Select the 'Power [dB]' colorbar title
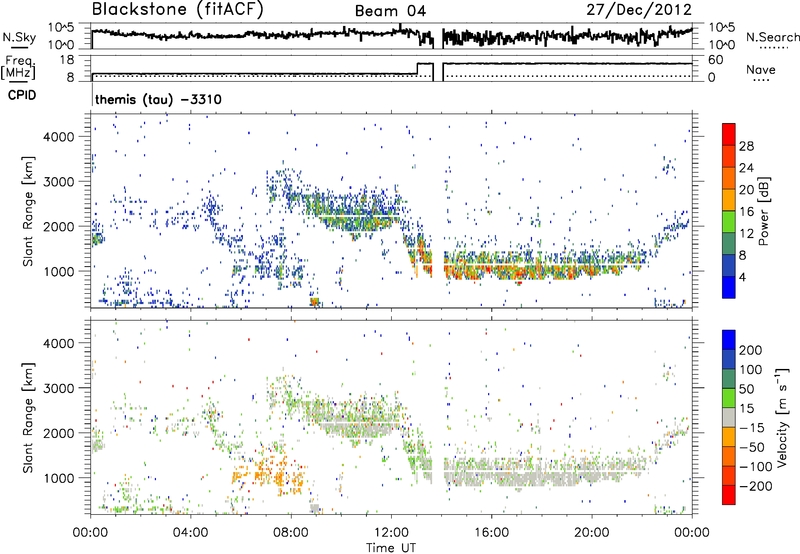This screenshot has height=554, width=800. coord(763,211)
